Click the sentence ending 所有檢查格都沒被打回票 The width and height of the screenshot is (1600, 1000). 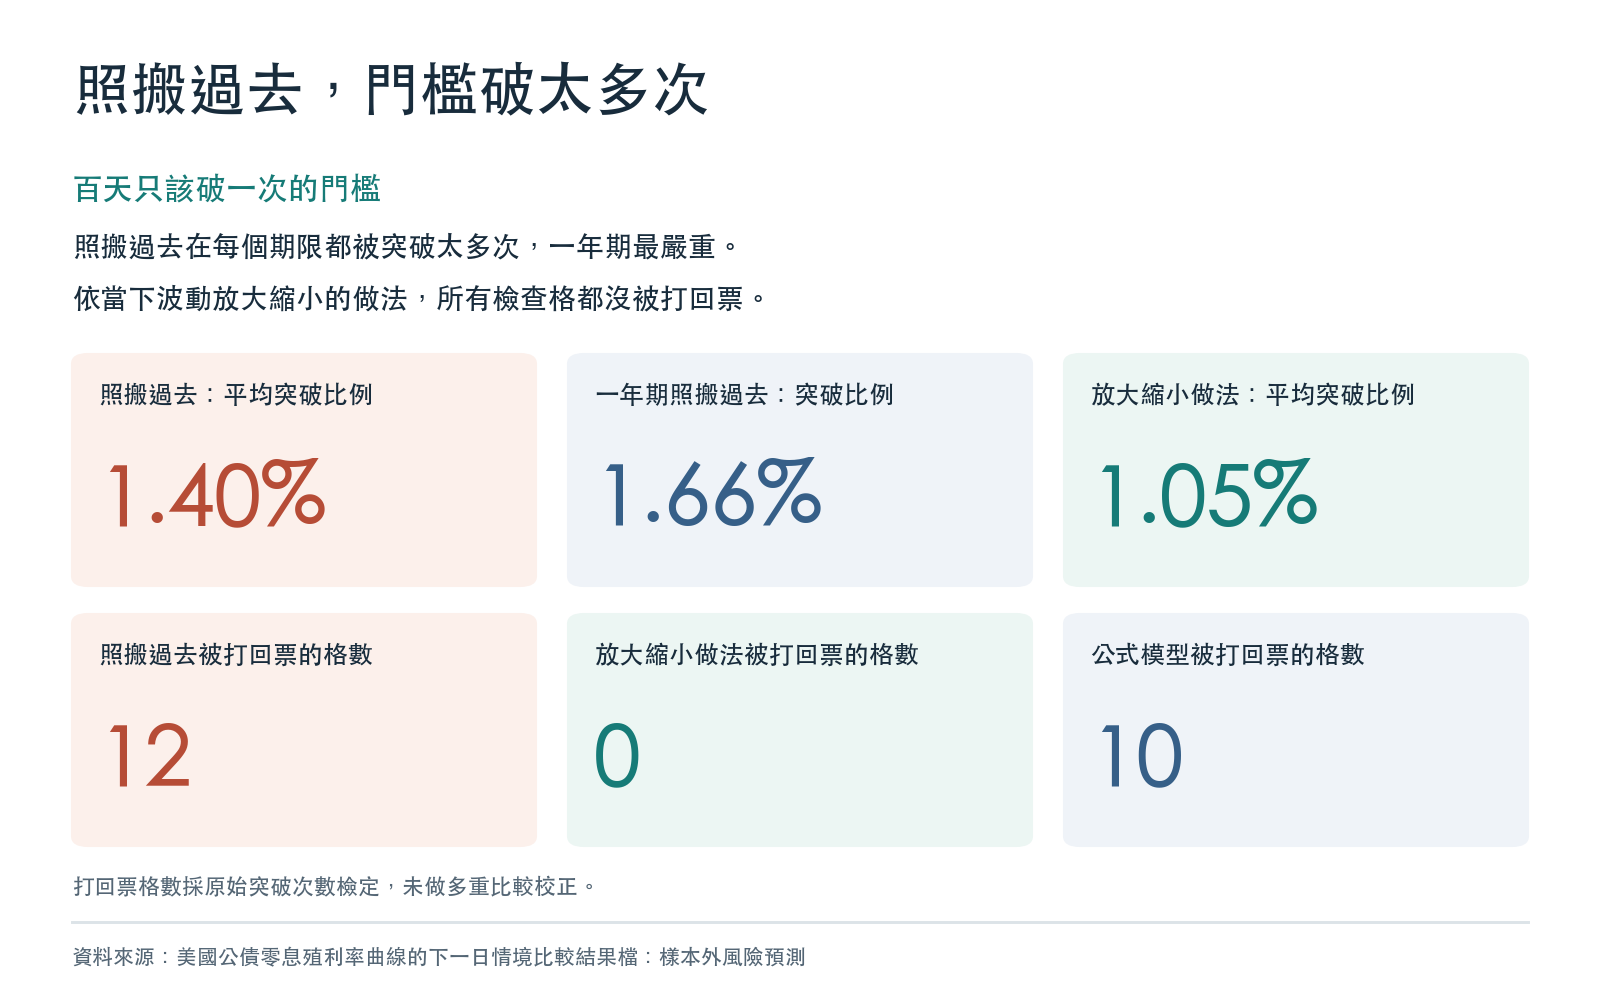click(420, 298)
